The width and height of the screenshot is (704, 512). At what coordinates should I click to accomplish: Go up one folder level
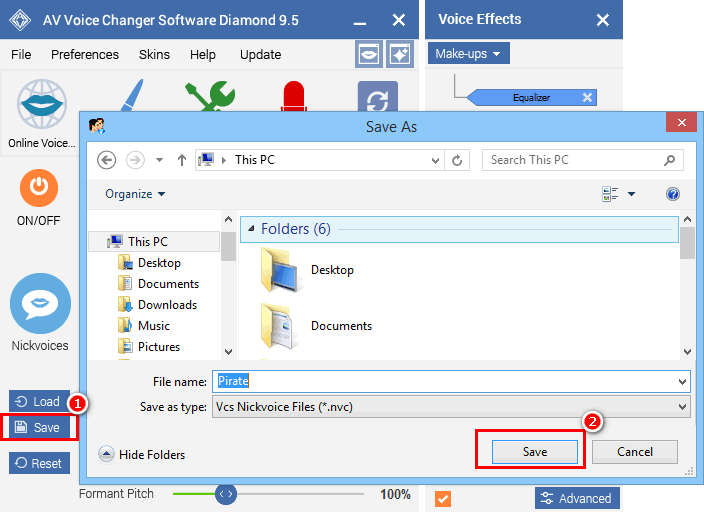click(181, 160)
